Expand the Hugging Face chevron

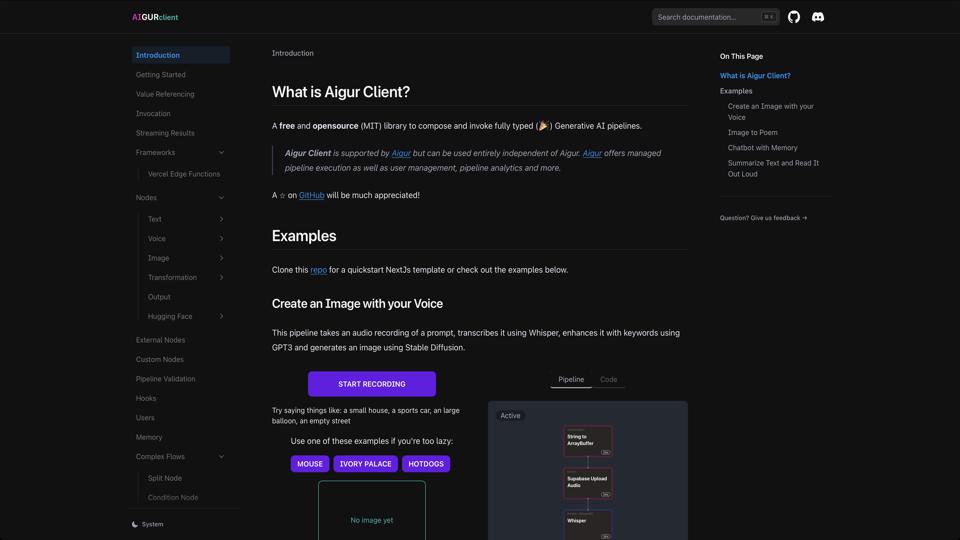click(221, 316)
